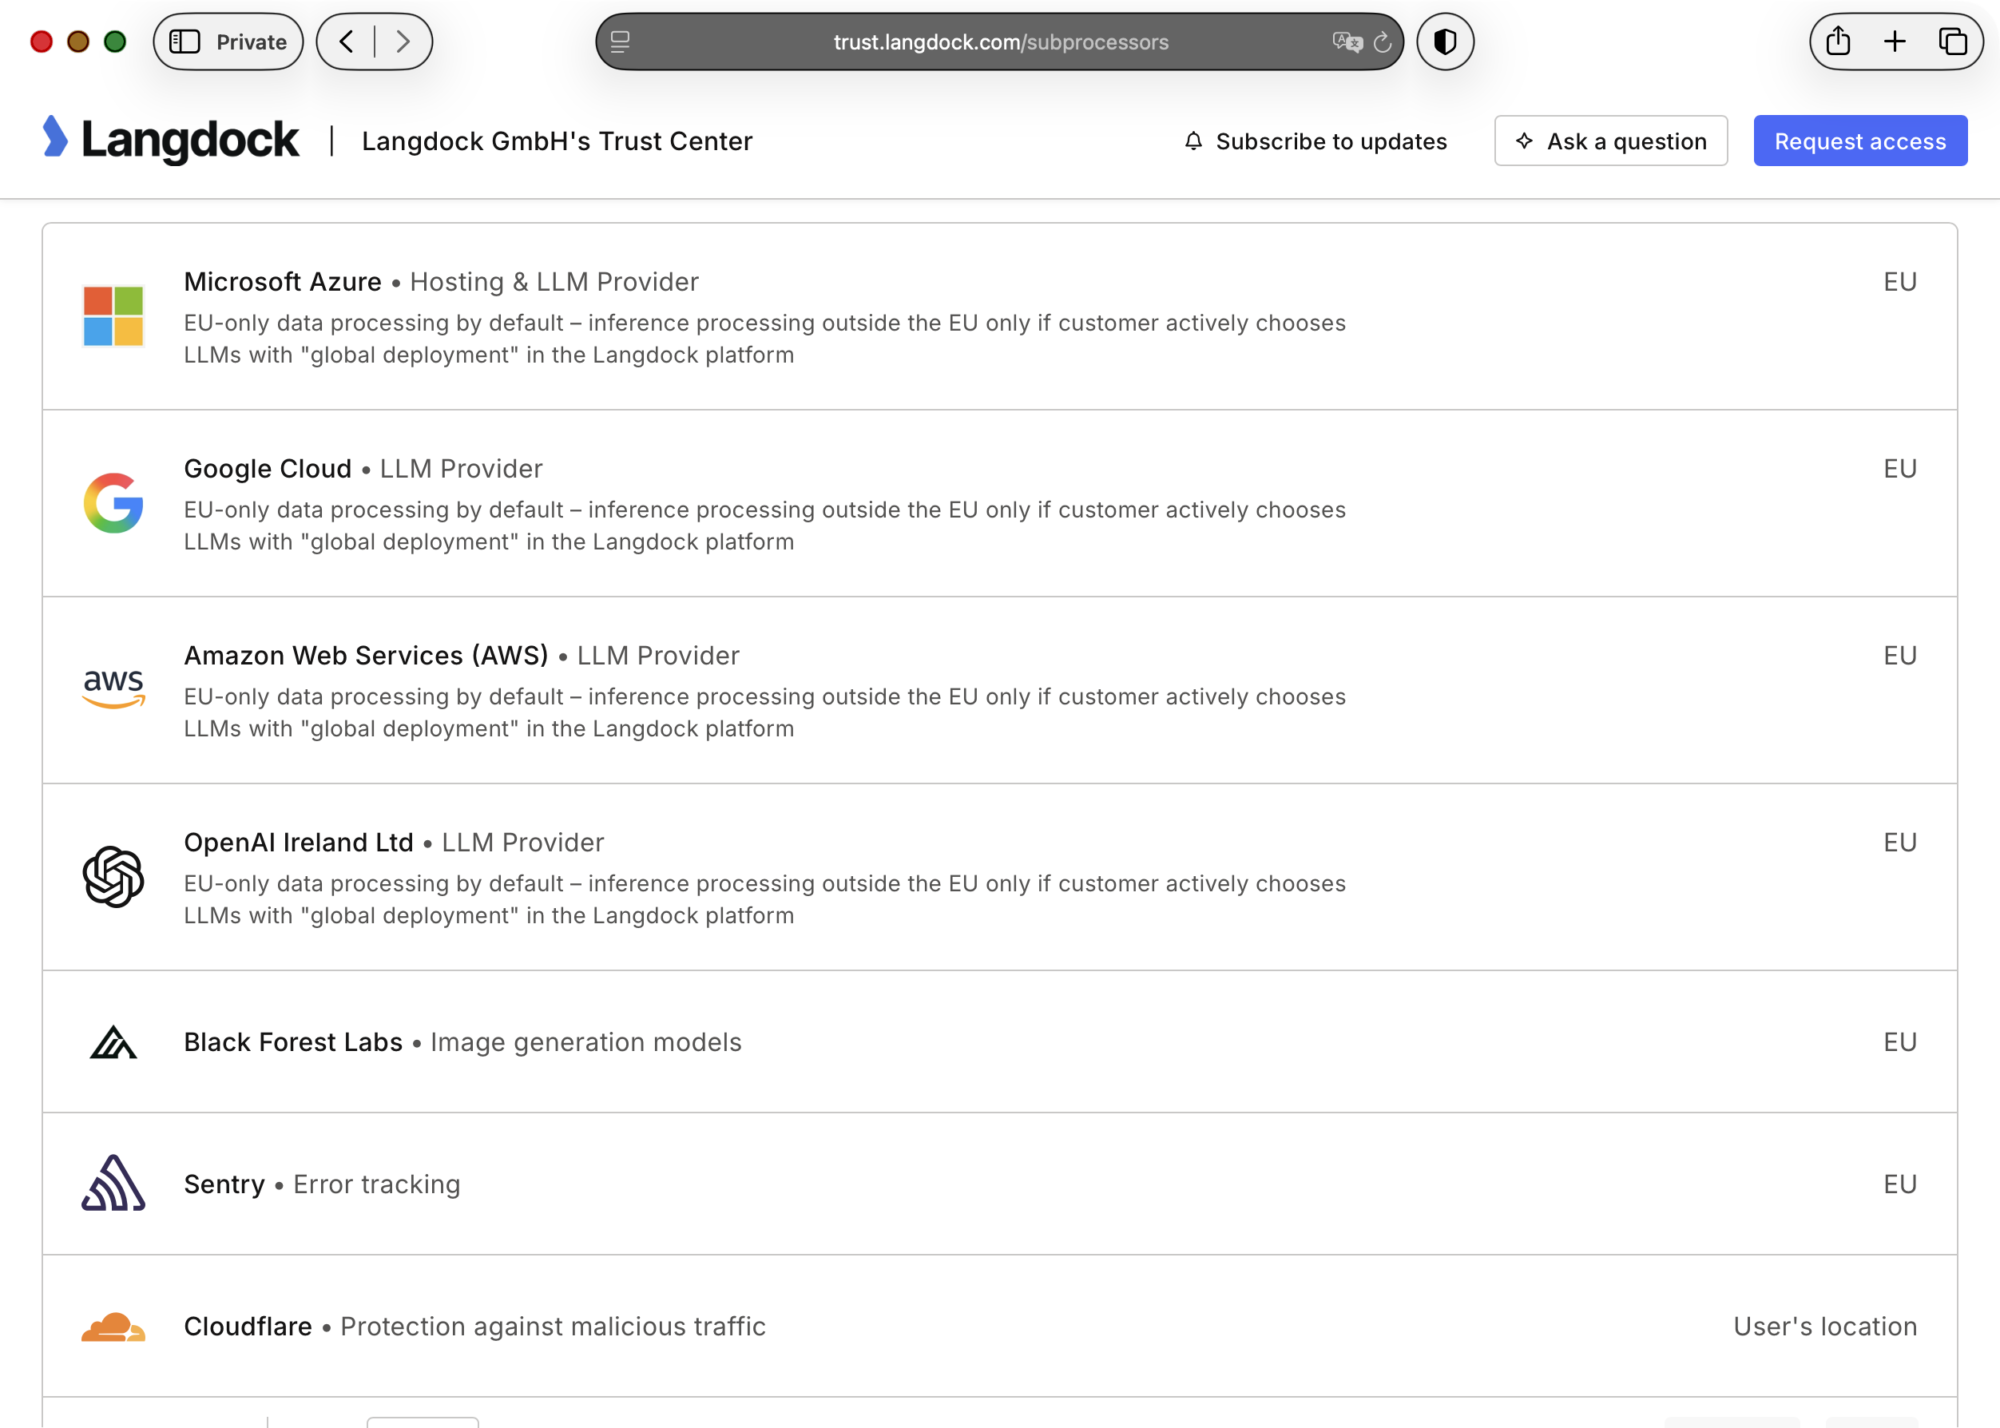Click Protection against malicious traffic label
The width and height of the screenshot is (2000, 1428).
pos(553,1326)
